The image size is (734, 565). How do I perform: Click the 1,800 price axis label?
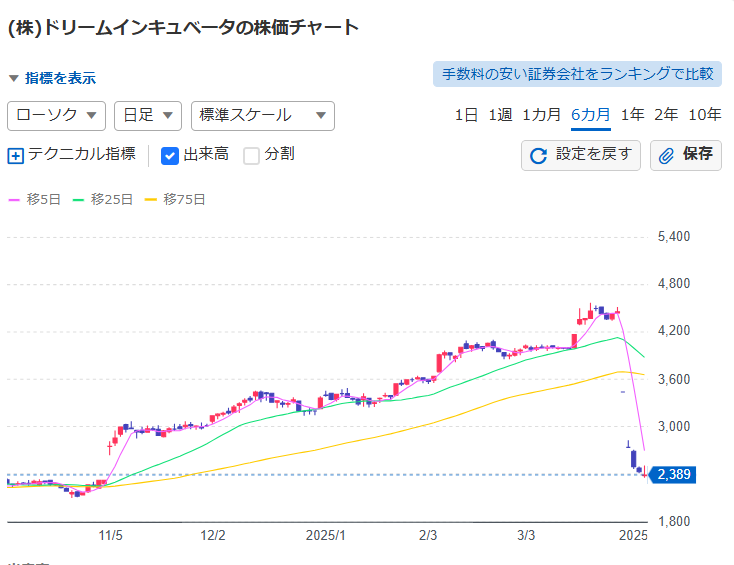(674, 521)
